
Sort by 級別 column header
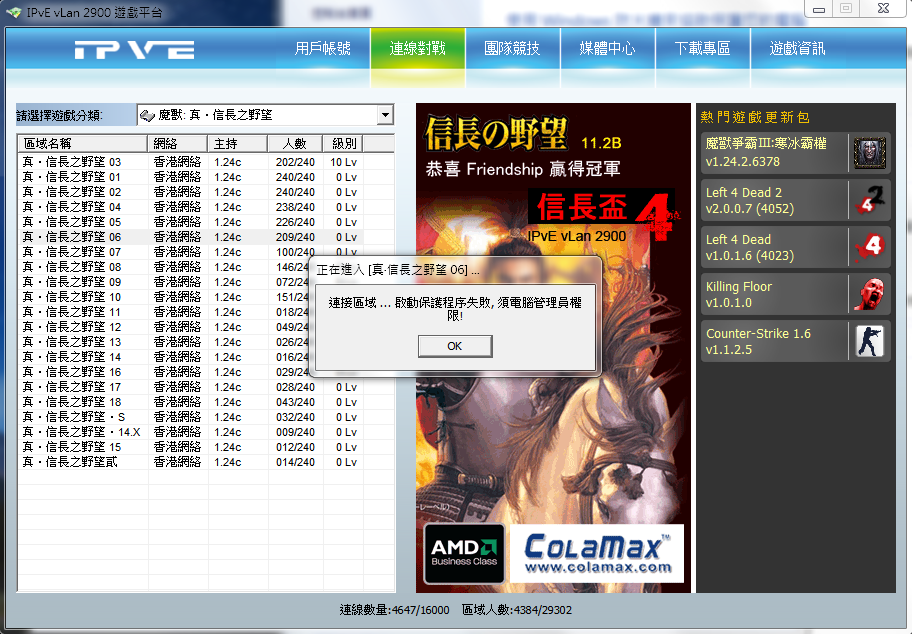(x=343, y=143)
